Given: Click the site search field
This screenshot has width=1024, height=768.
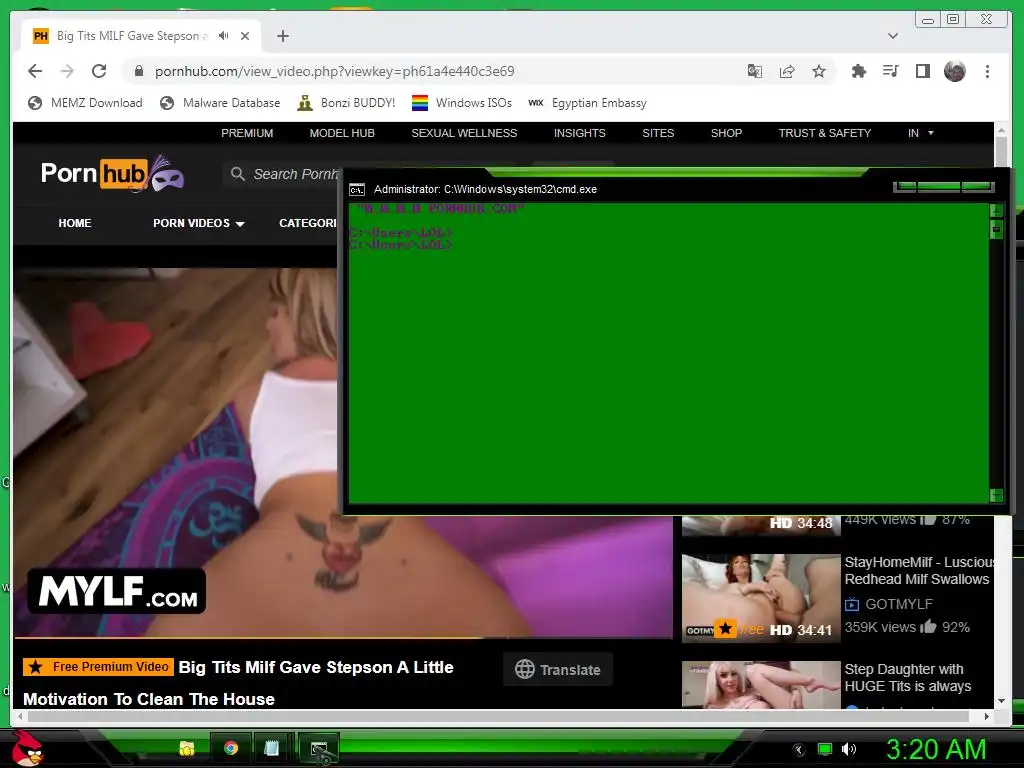Looking at the screenshot, I should point(281,174).
